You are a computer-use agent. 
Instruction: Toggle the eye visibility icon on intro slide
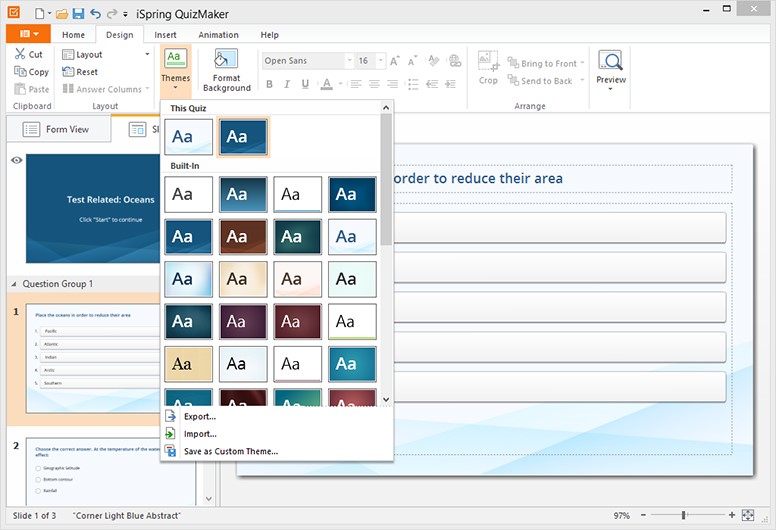point(16,160)
